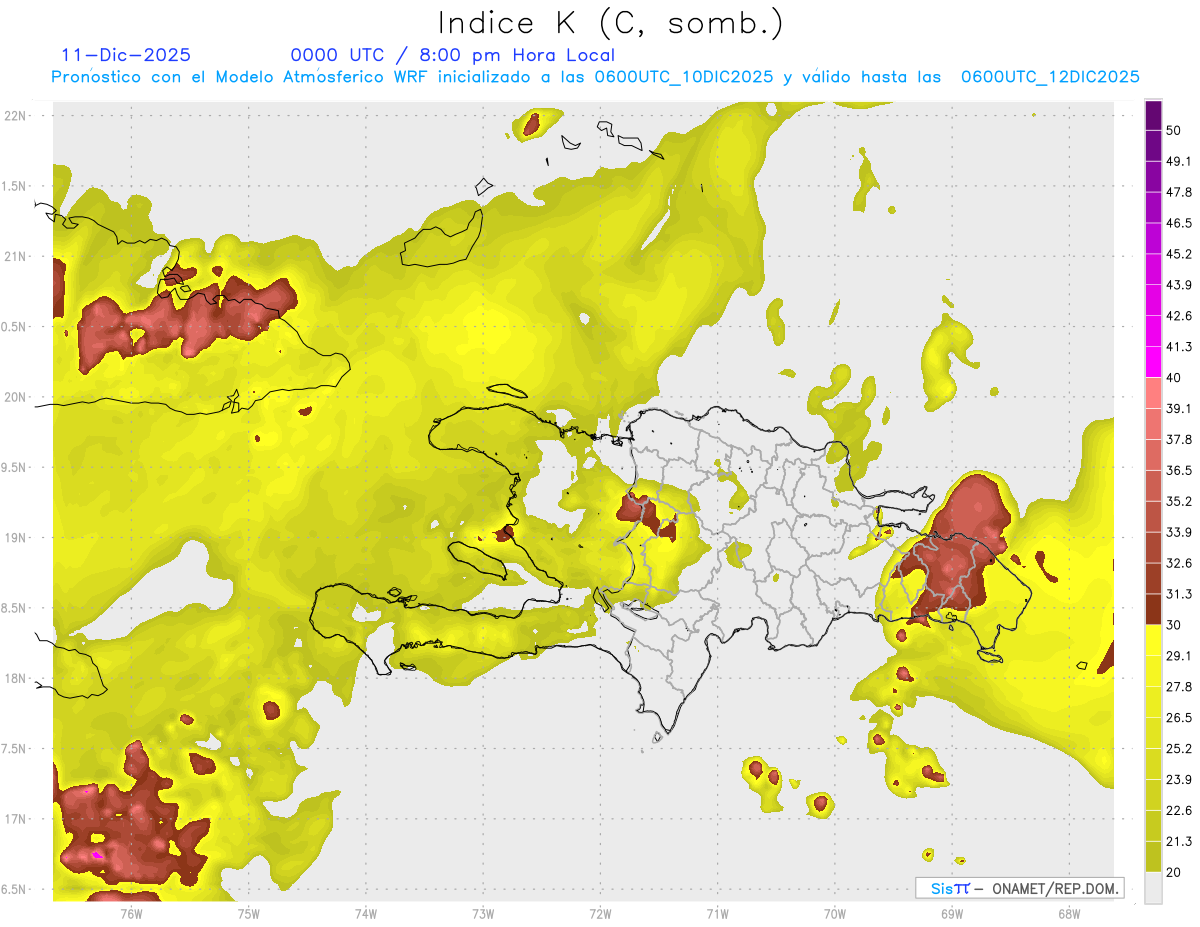Pick the gray swatch below 20 on the scale
The image size is (1200, 927).
point(1153,888)
